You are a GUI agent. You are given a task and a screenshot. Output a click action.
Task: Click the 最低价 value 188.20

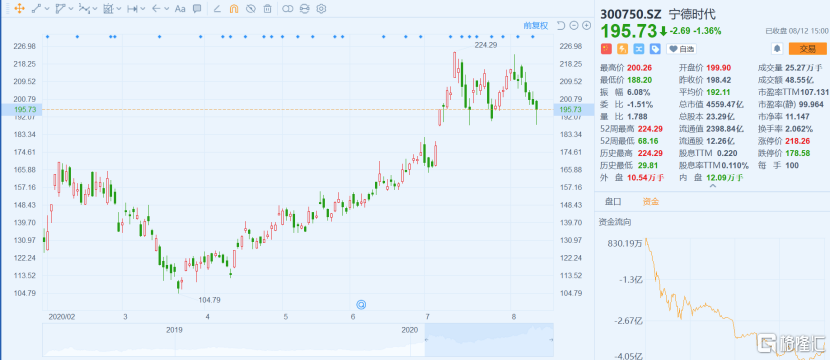pos(639,80)
